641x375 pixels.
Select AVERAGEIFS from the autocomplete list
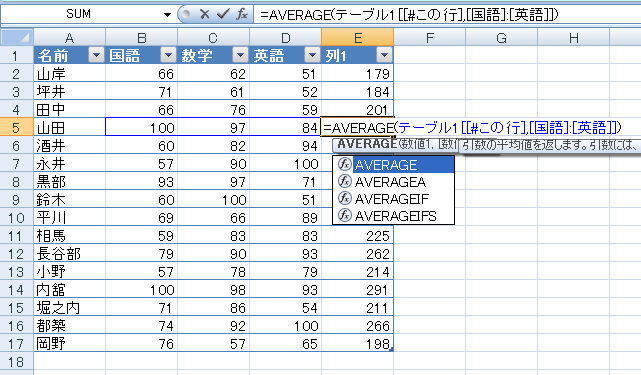tap(394, 216)
